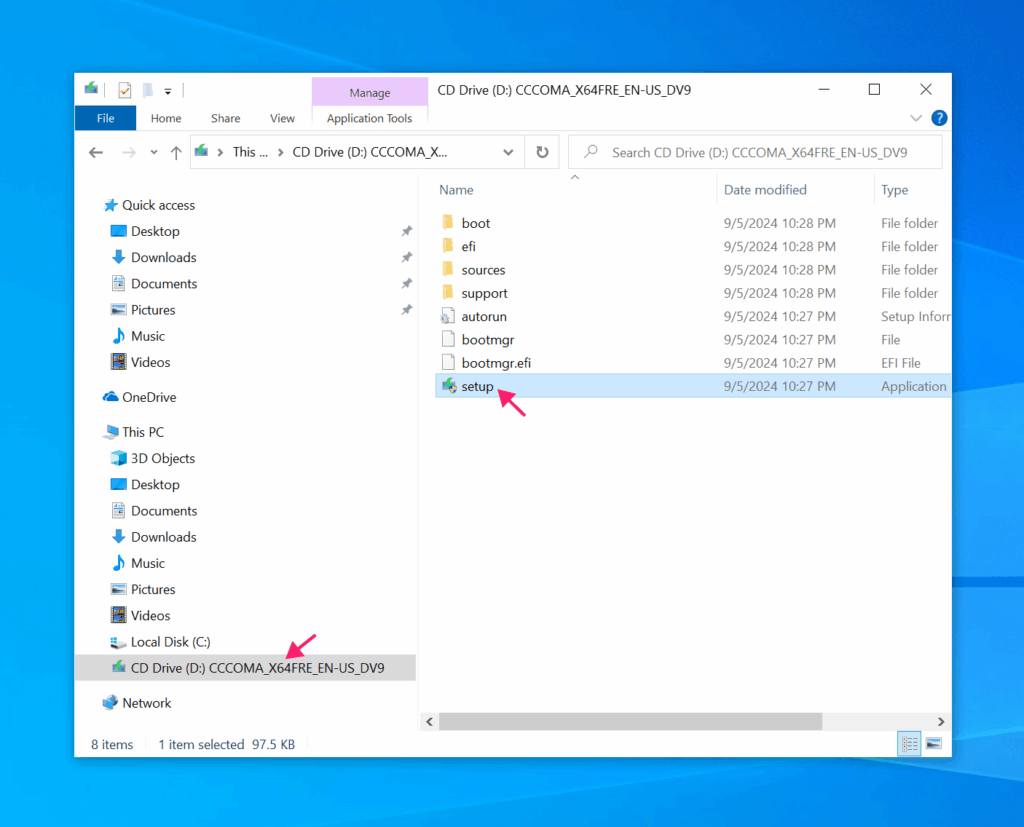Sort by the Name column header

pyautogui.click(x=456, y=190)
